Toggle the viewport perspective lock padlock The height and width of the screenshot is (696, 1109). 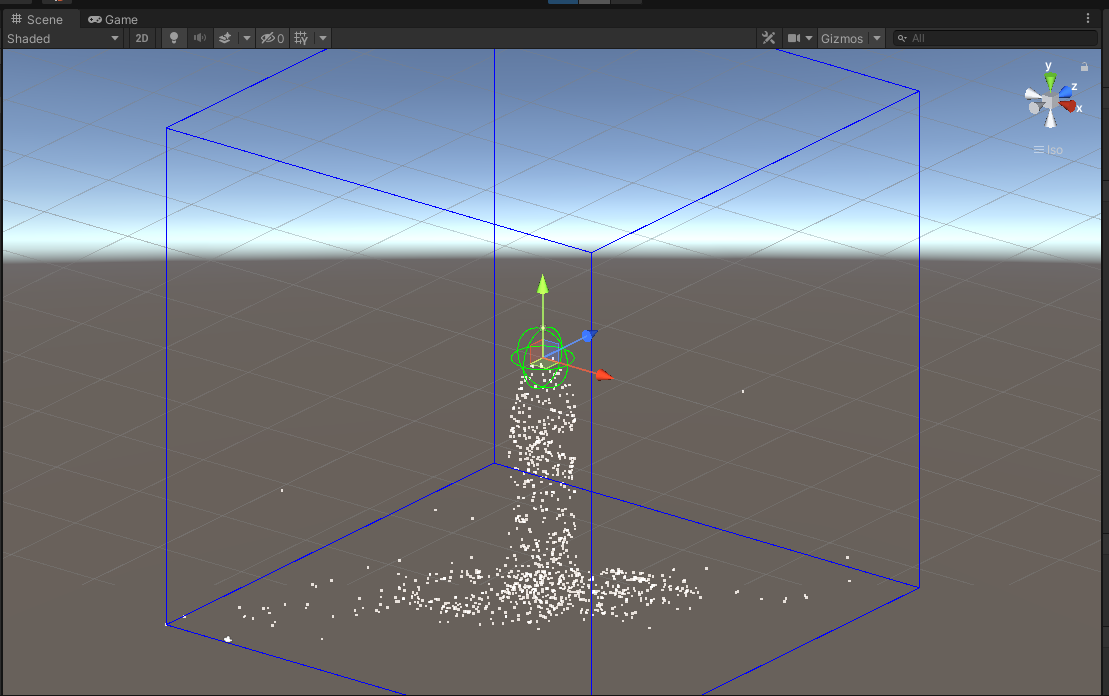1084,65
